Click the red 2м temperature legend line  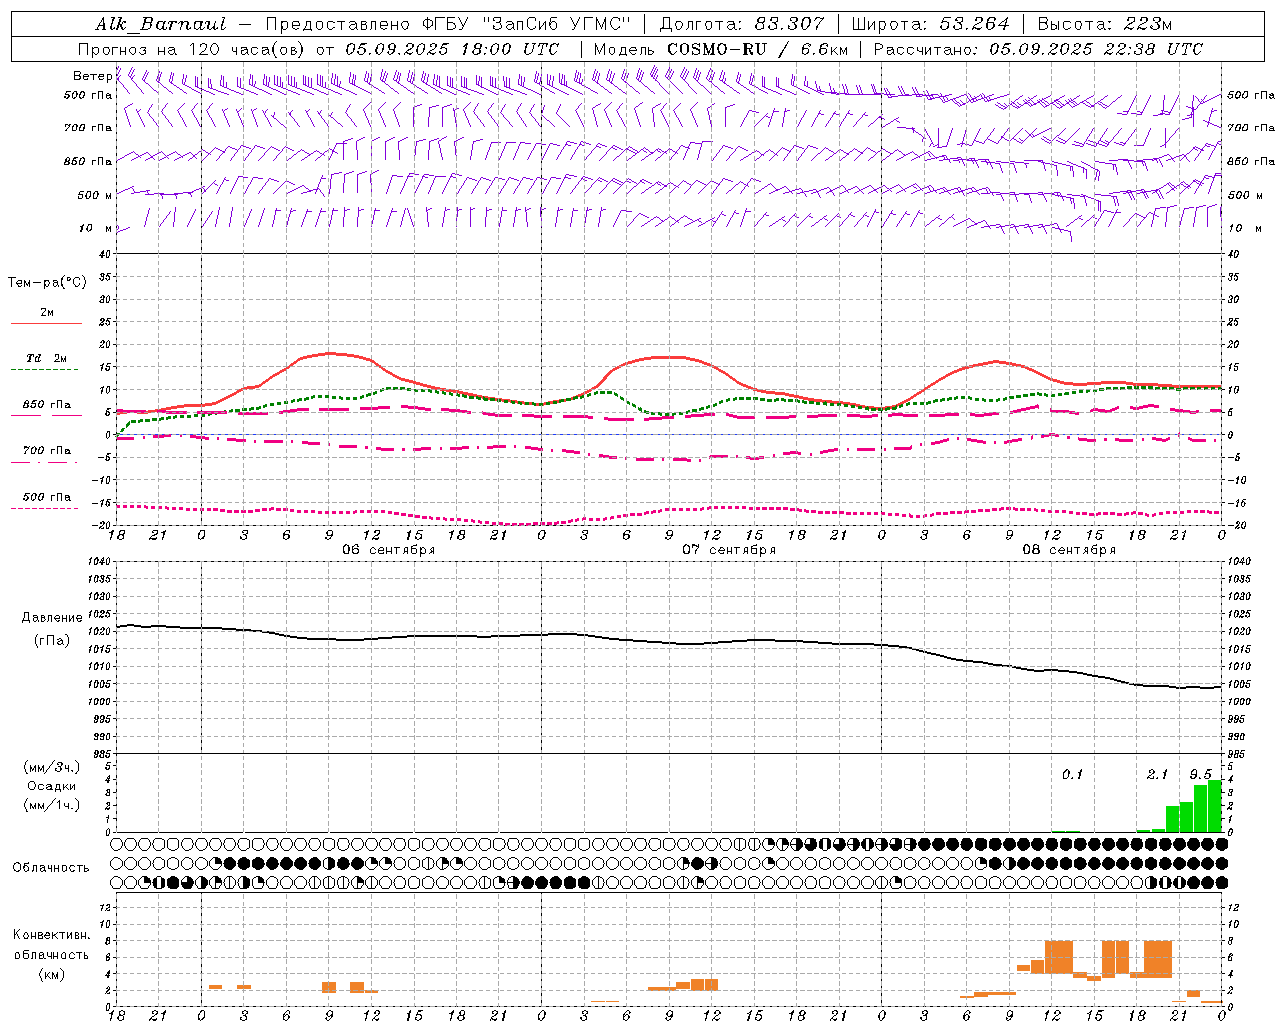point(46,323)
